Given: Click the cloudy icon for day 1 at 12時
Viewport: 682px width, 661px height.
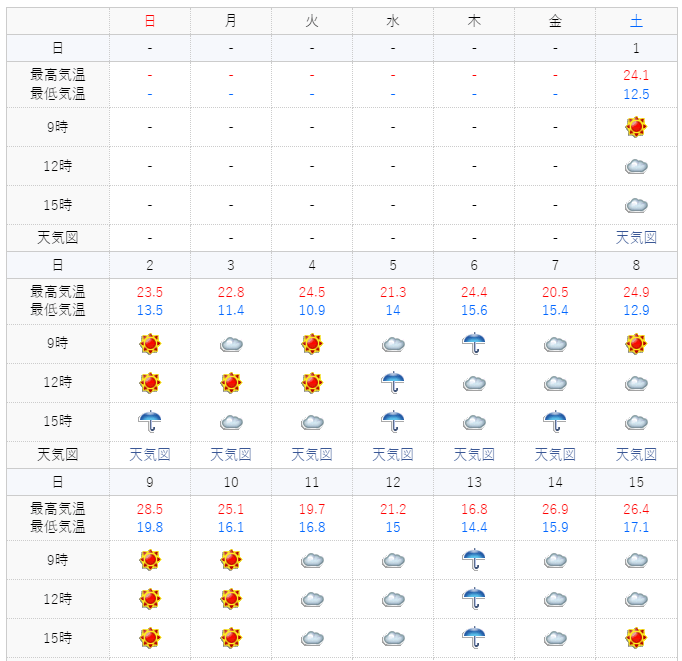Looking at the screenshot, I should pos(636,166).
